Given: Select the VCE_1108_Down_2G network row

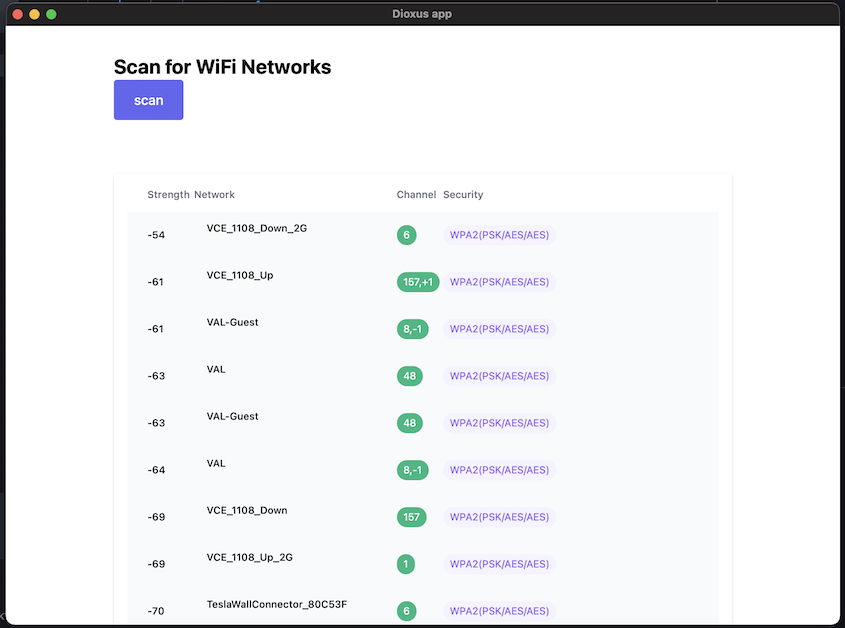Looking at the screenshot, I should [x=422, y=235].
